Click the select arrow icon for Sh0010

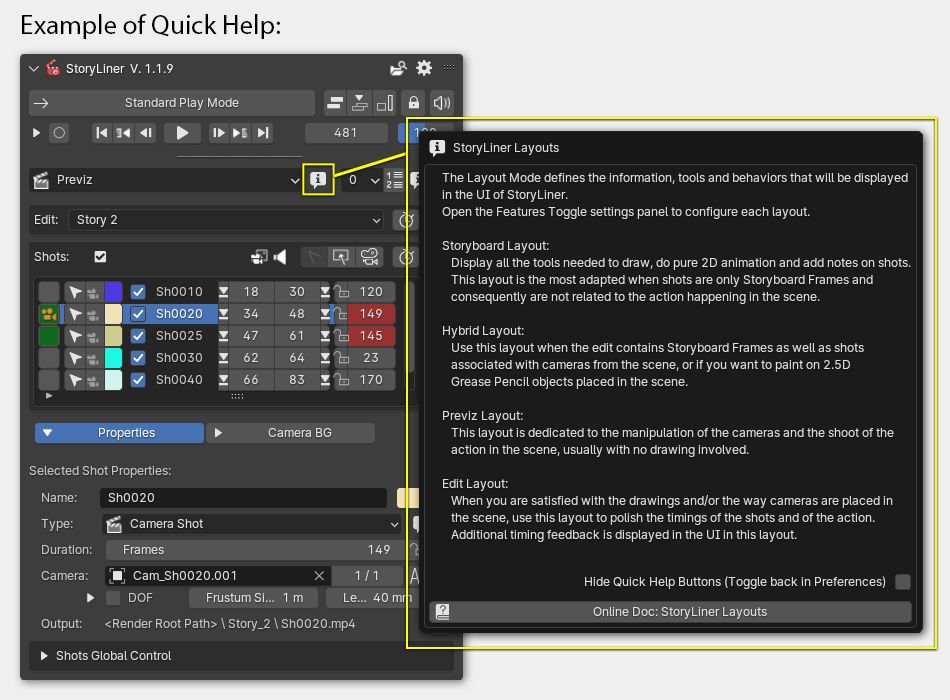point(75,292)
